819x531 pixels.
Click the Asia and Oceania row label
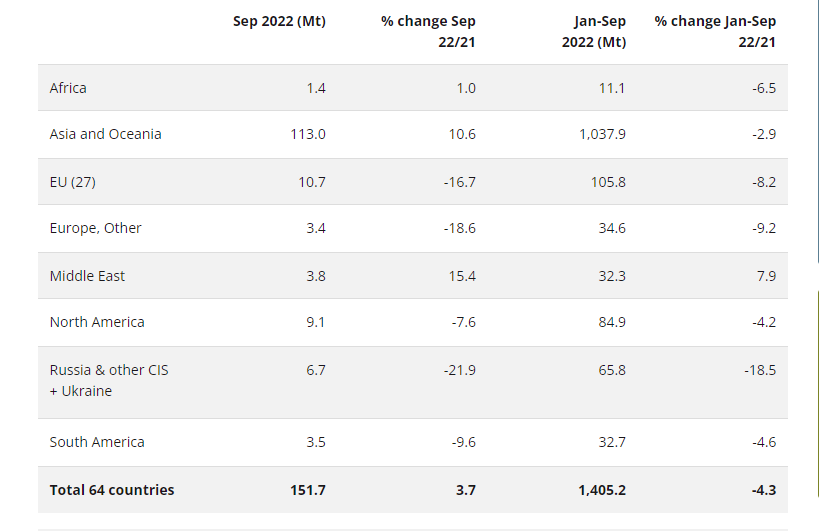pos(105,134)
